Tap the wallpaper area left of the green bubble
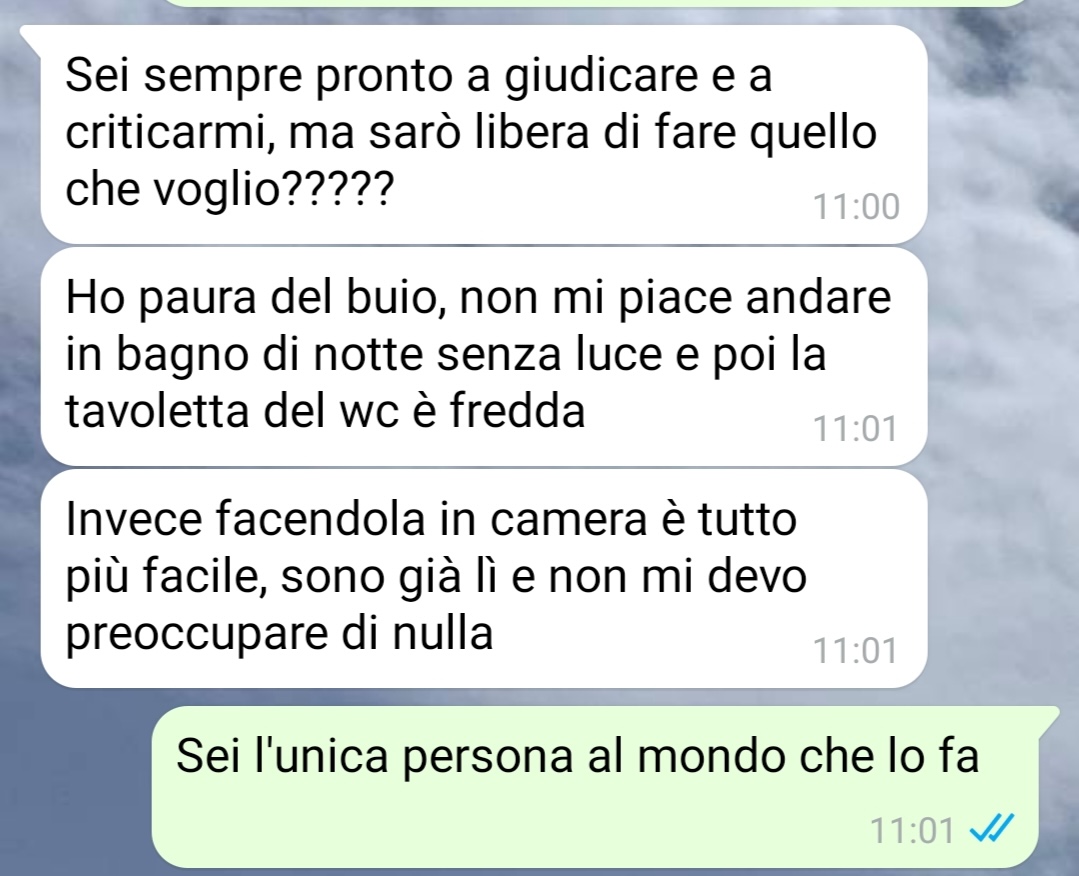The width and height of the screenshot is (1079, 876). coord(76,784)
